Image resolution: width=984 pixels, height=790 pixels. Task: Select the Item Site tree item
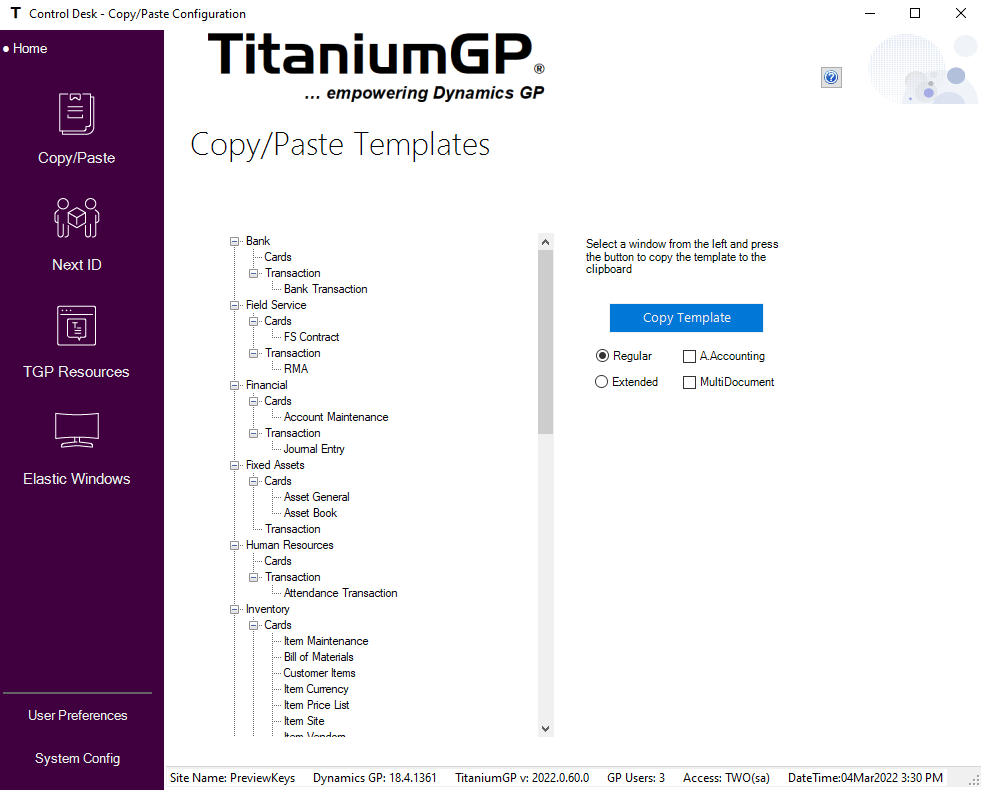[x=304, y=721]
